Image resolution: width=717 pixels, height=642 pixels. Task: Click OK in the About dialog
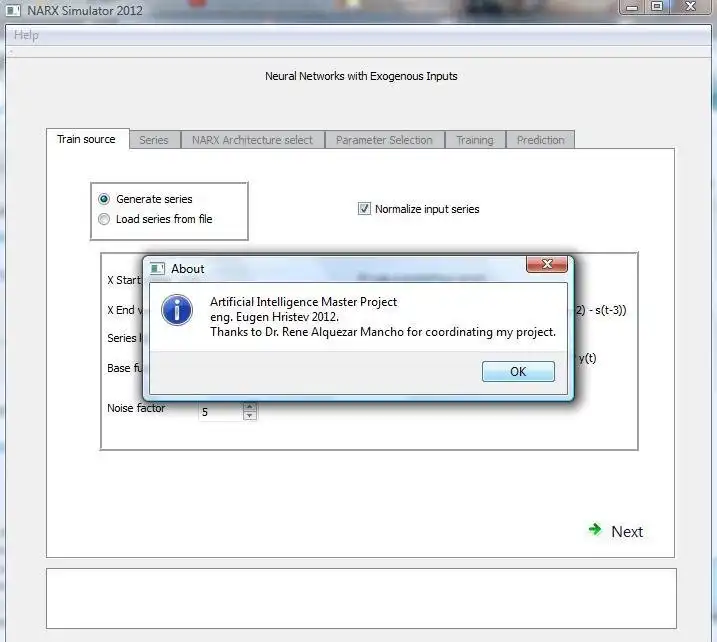pos(518,371)
